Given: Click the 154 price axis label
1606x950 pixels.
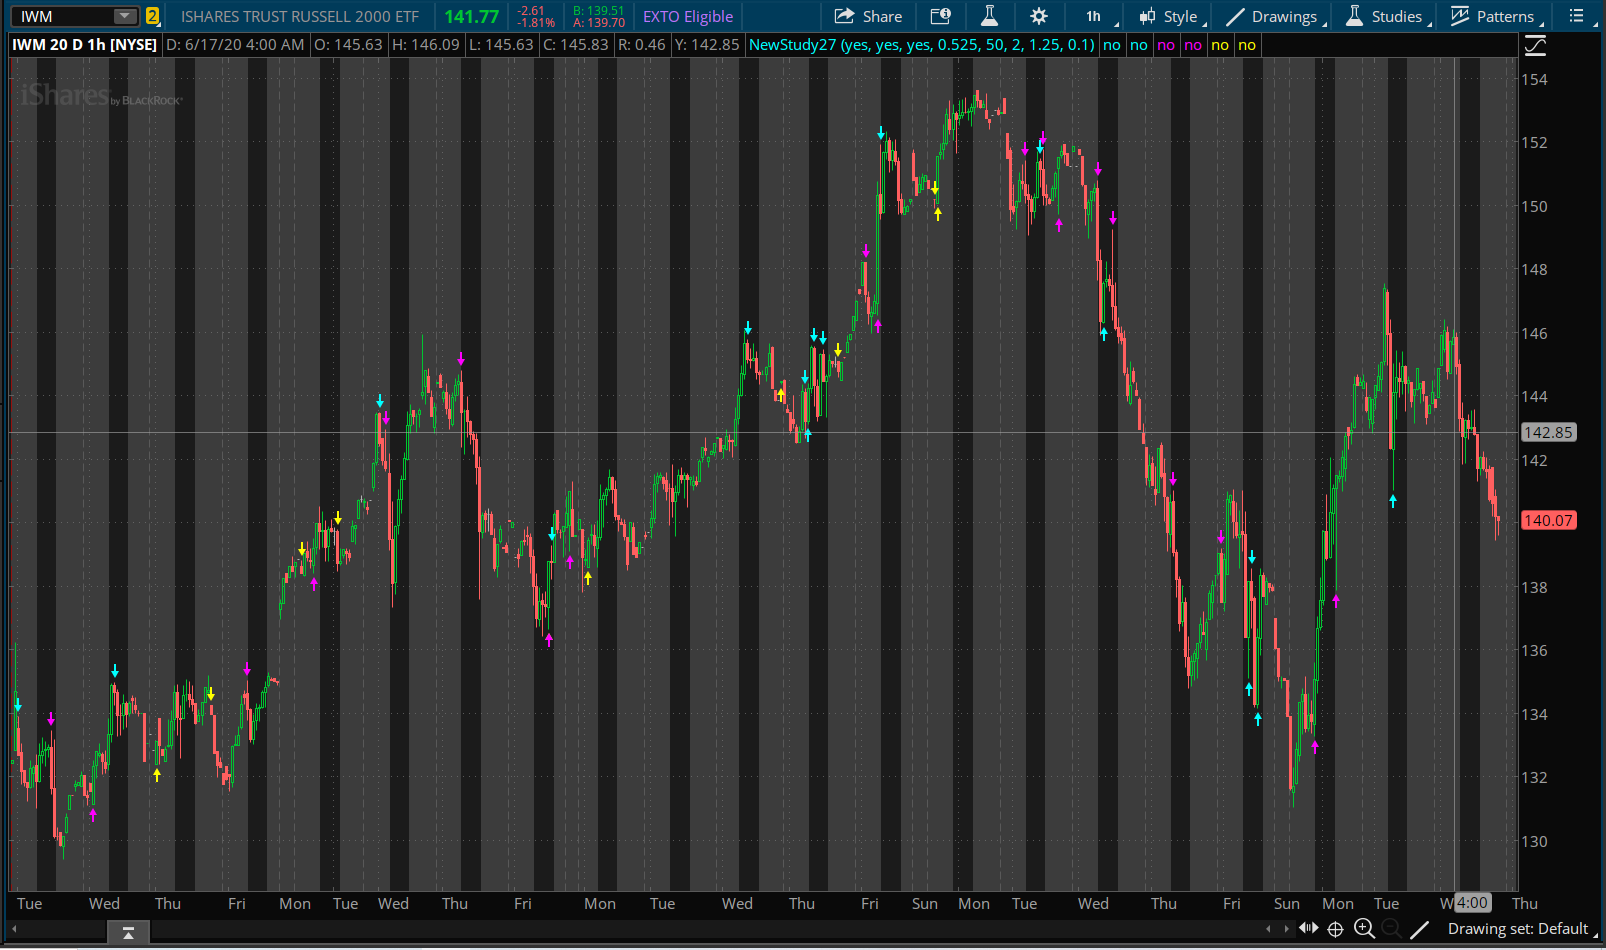Looking at the screenshot, I should tap(1534, 79).
